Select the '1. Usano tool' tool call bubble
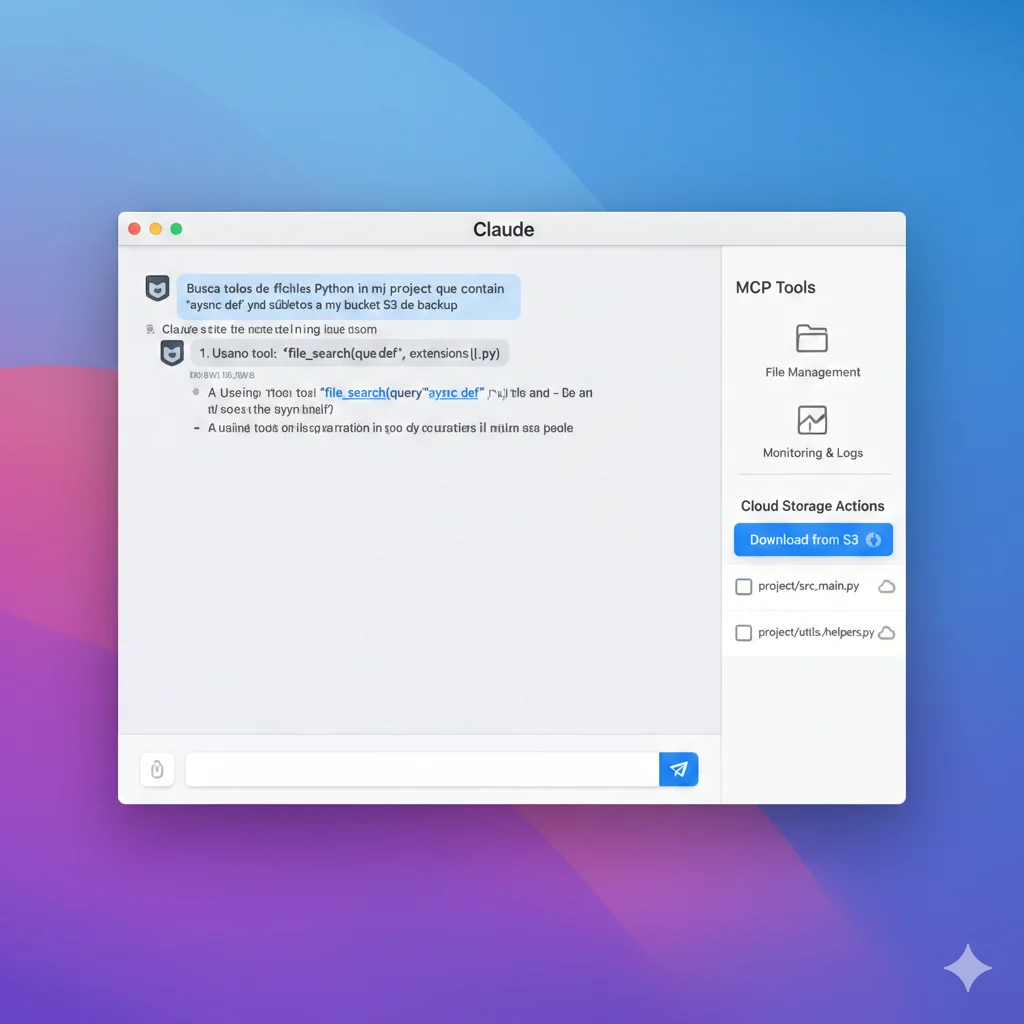 [x=349, y=353]
